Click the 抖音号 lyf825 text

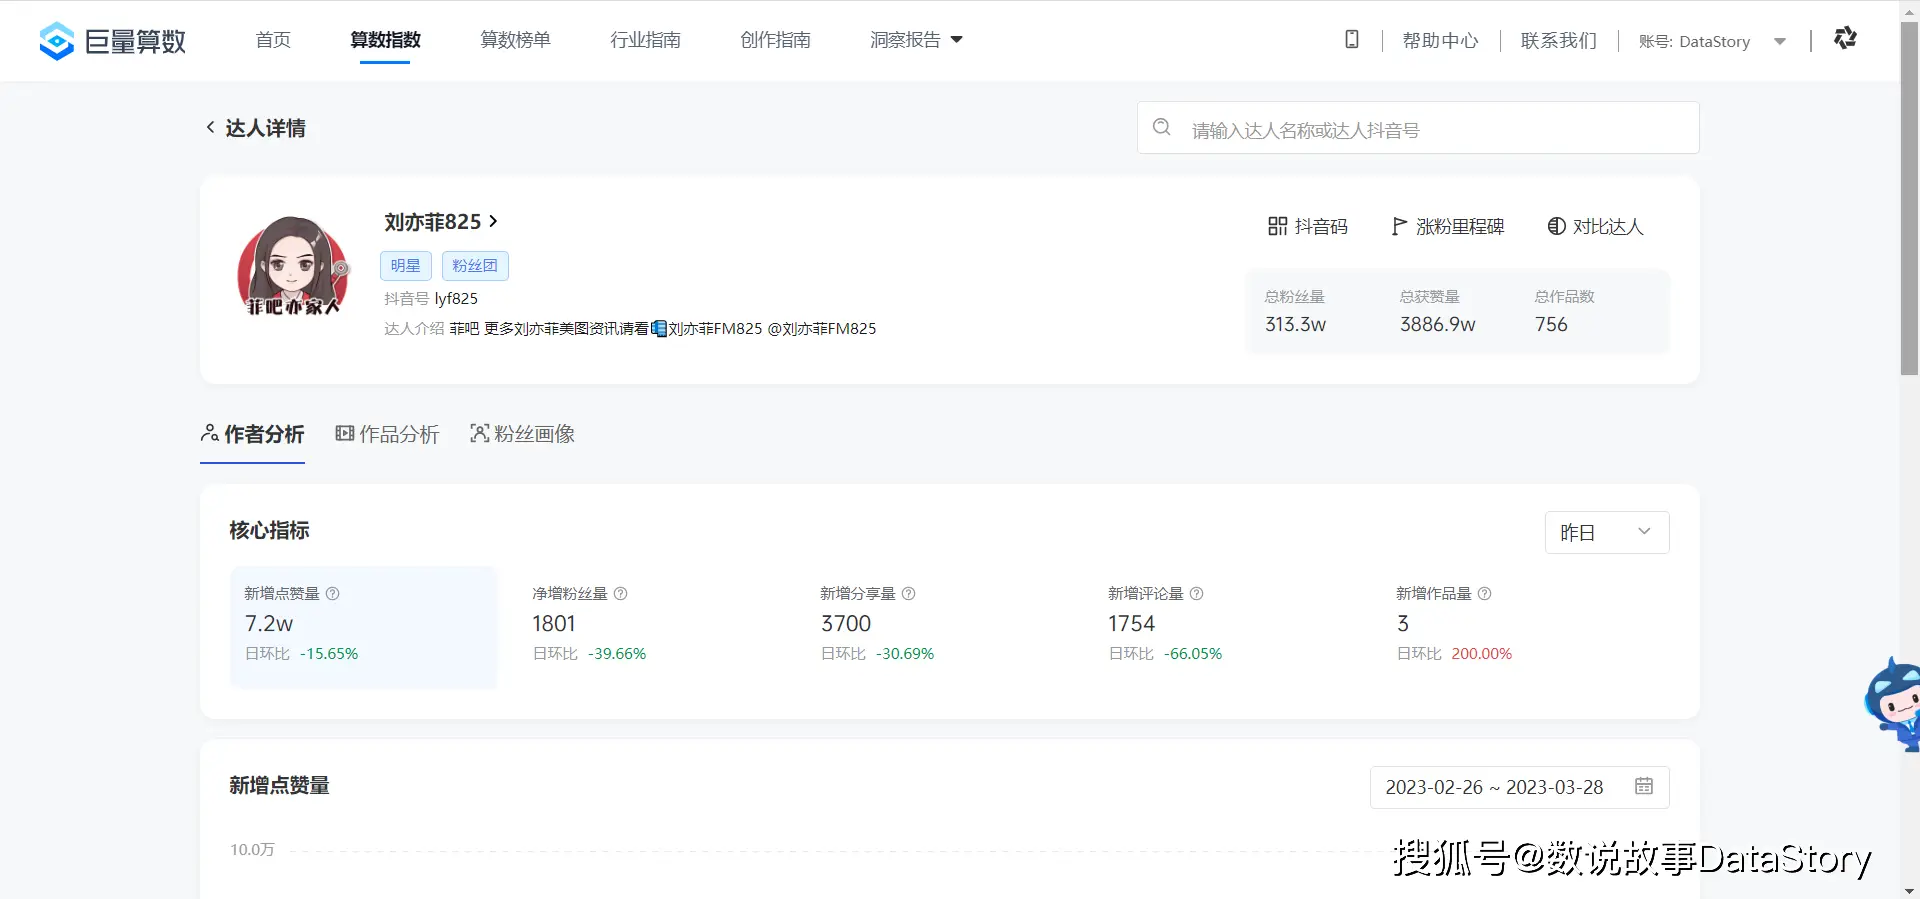[431, 298]
